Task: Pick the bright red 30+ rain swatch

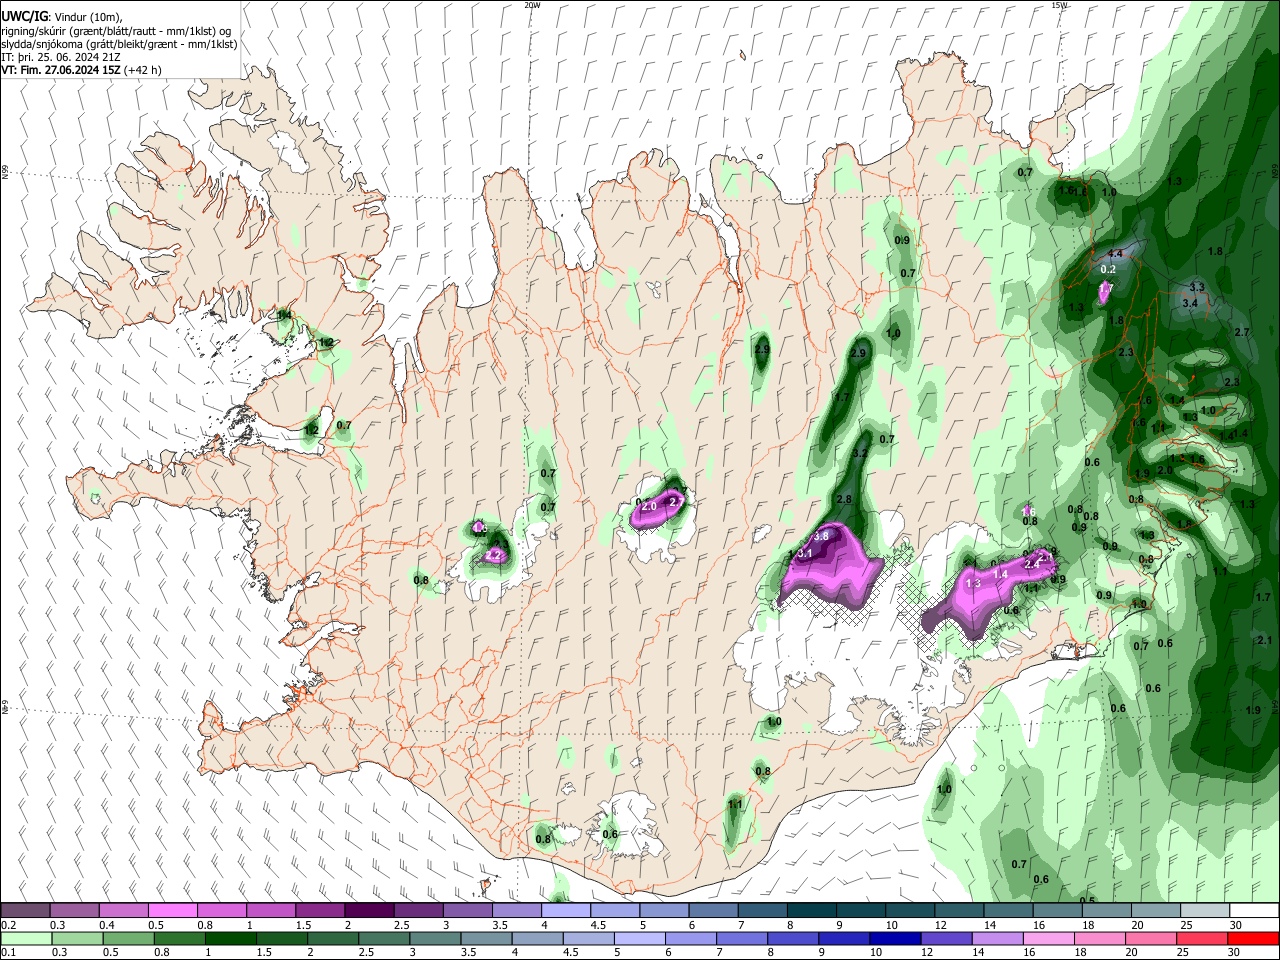Action: click(1254, 938)
